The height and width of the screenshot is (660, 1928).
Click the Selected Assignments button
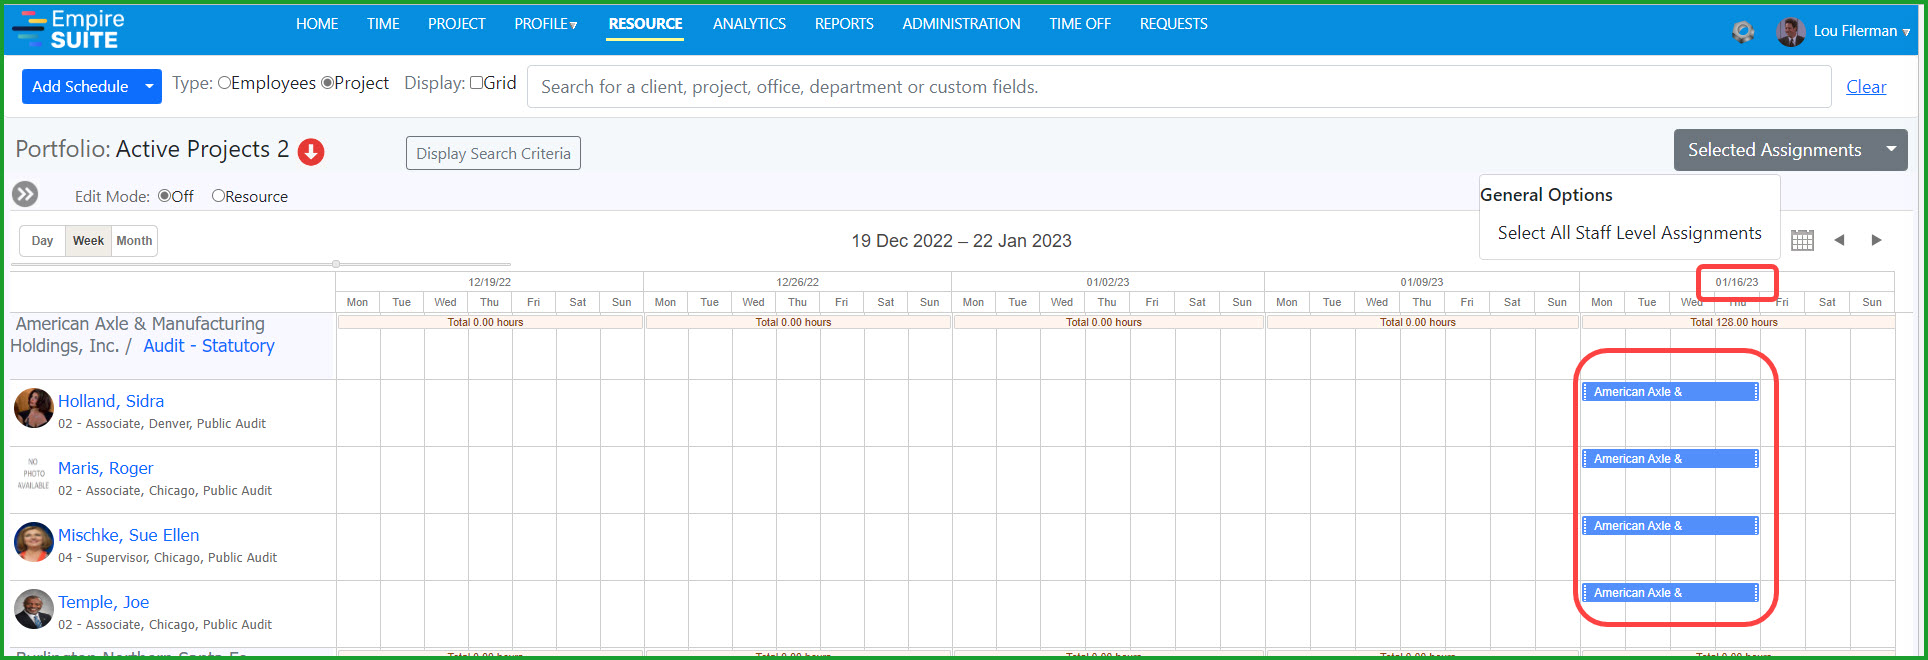tap(1774, 150)
